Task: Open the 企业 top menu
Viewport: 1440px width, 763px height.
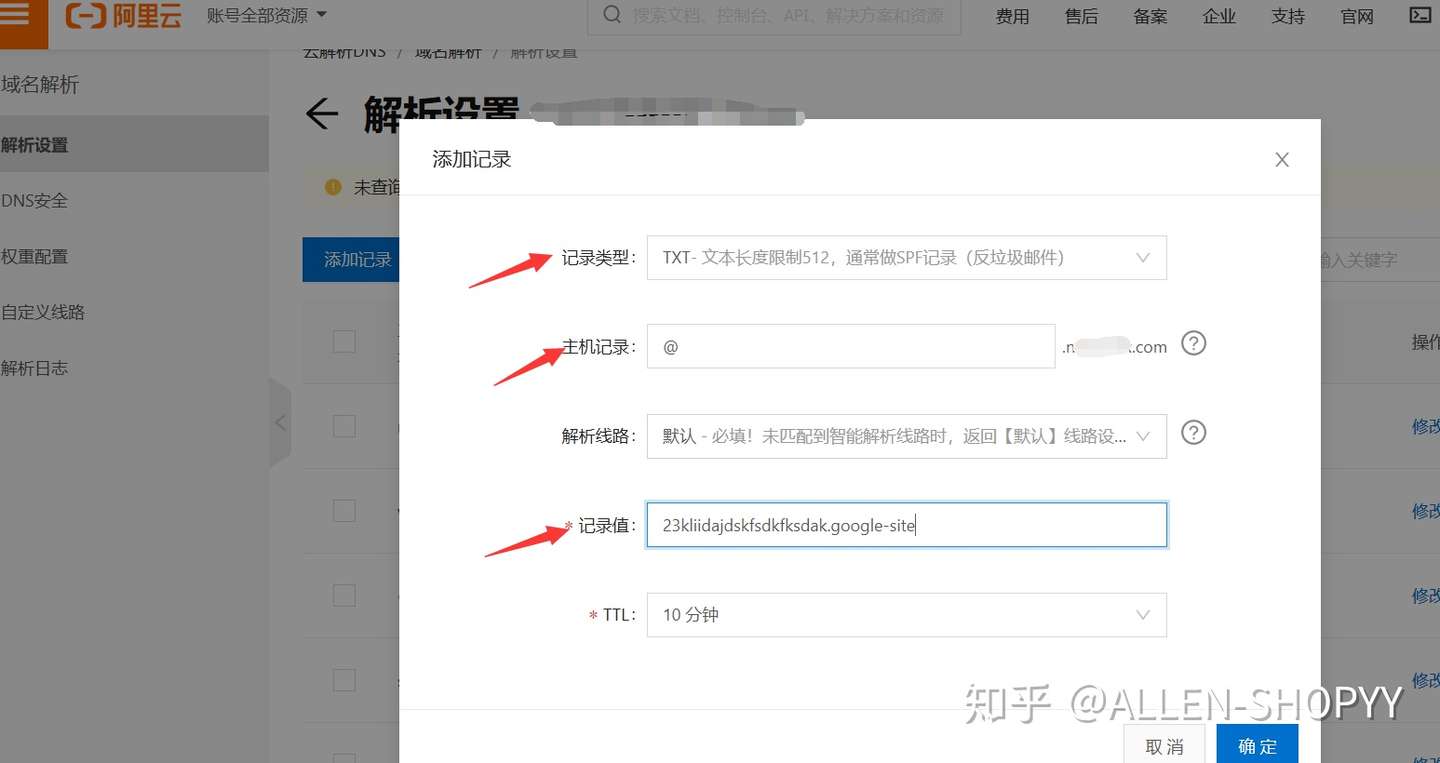Action: pos(1219,16)
